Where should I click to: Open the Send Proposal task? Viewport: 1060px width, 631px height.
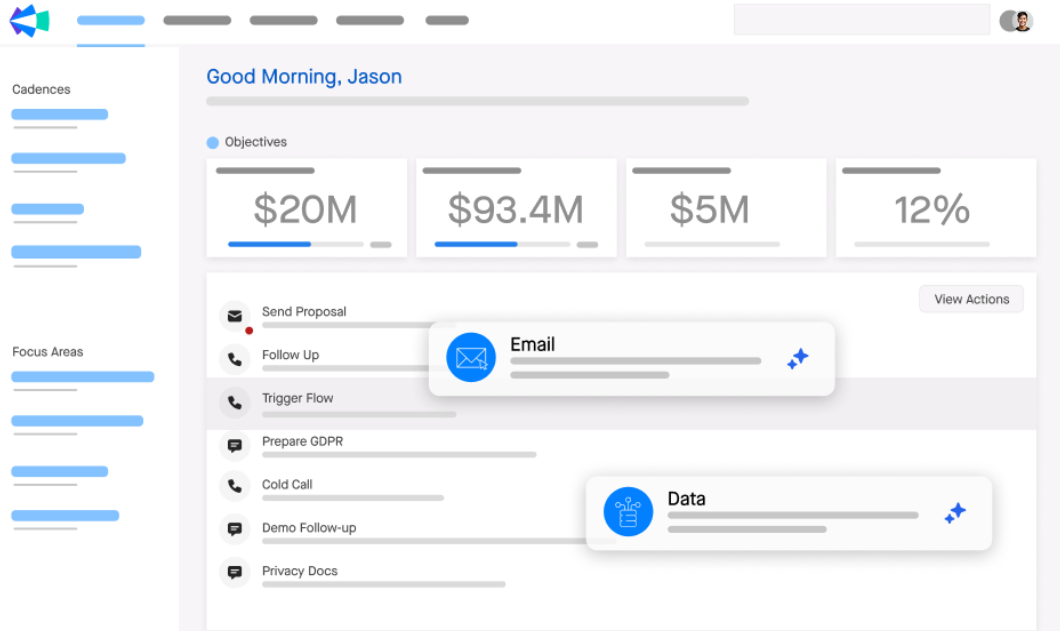pos(304,312)
